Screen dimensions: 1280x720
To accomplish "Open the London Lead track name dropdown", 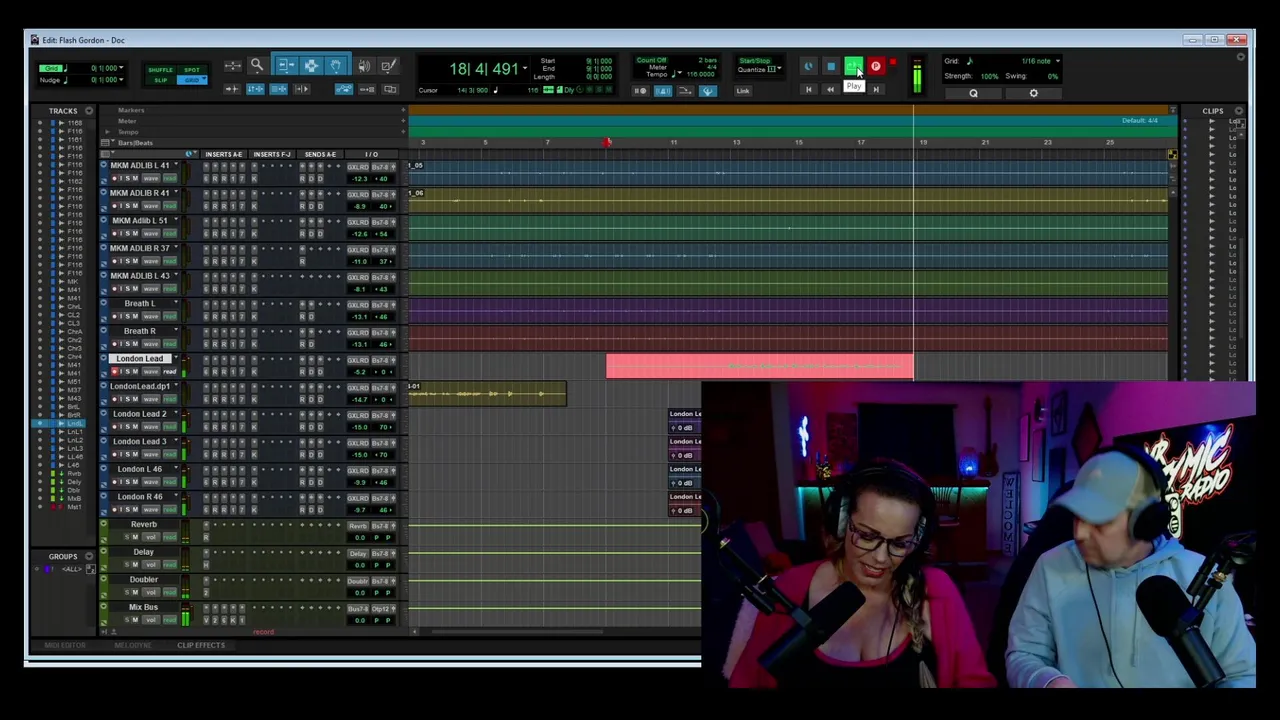I will point(176,358).
